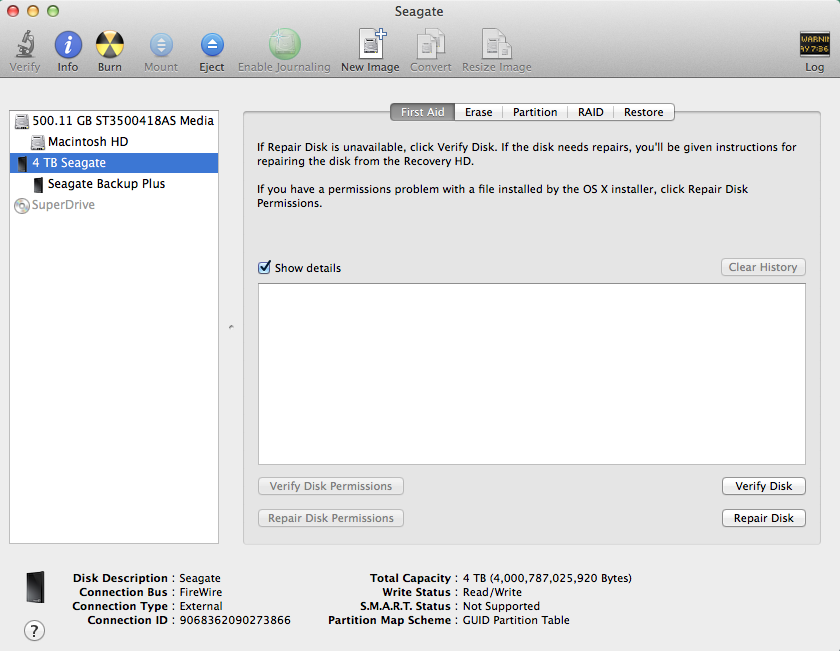Eject the selected disk
This screenshot has height=651, width=840.
(x=211, y=45)
